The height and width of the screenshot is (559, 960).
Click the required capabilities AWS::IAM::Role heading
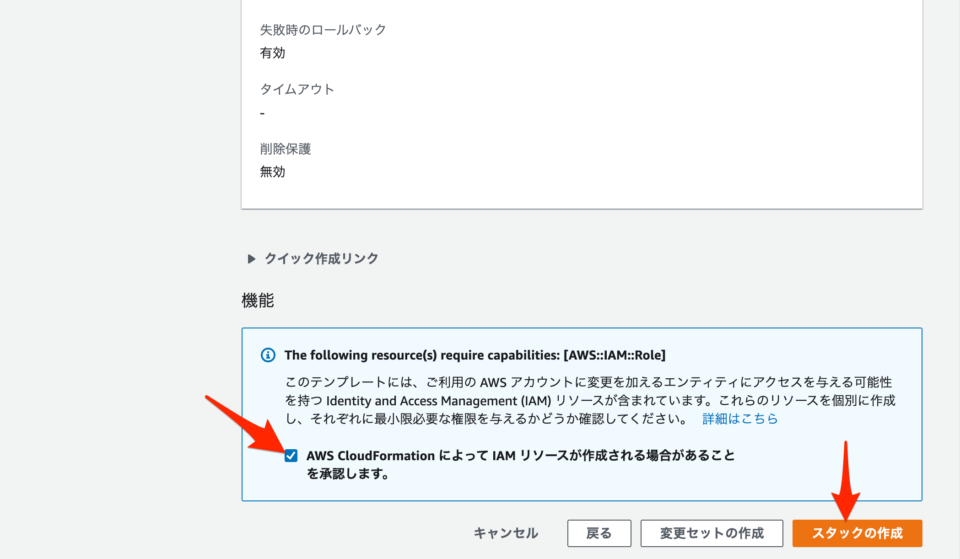[475, 355]
